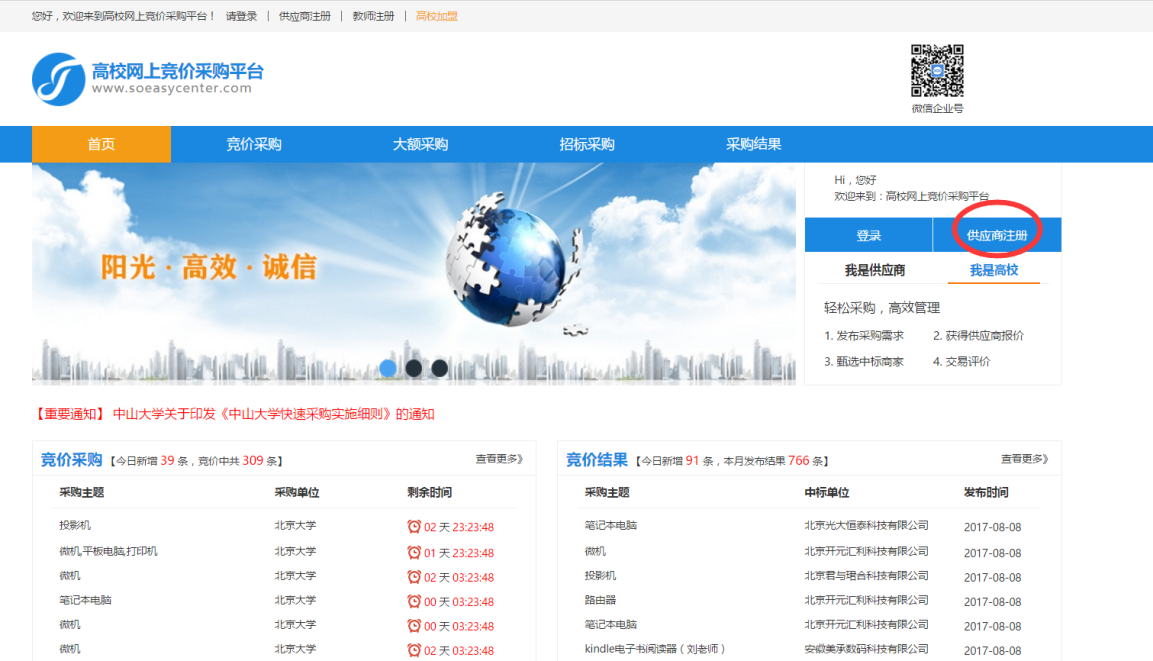Open the 高校加盟 link in top bar
Viewport: 1153px width, 661px height.
[437, 16]
